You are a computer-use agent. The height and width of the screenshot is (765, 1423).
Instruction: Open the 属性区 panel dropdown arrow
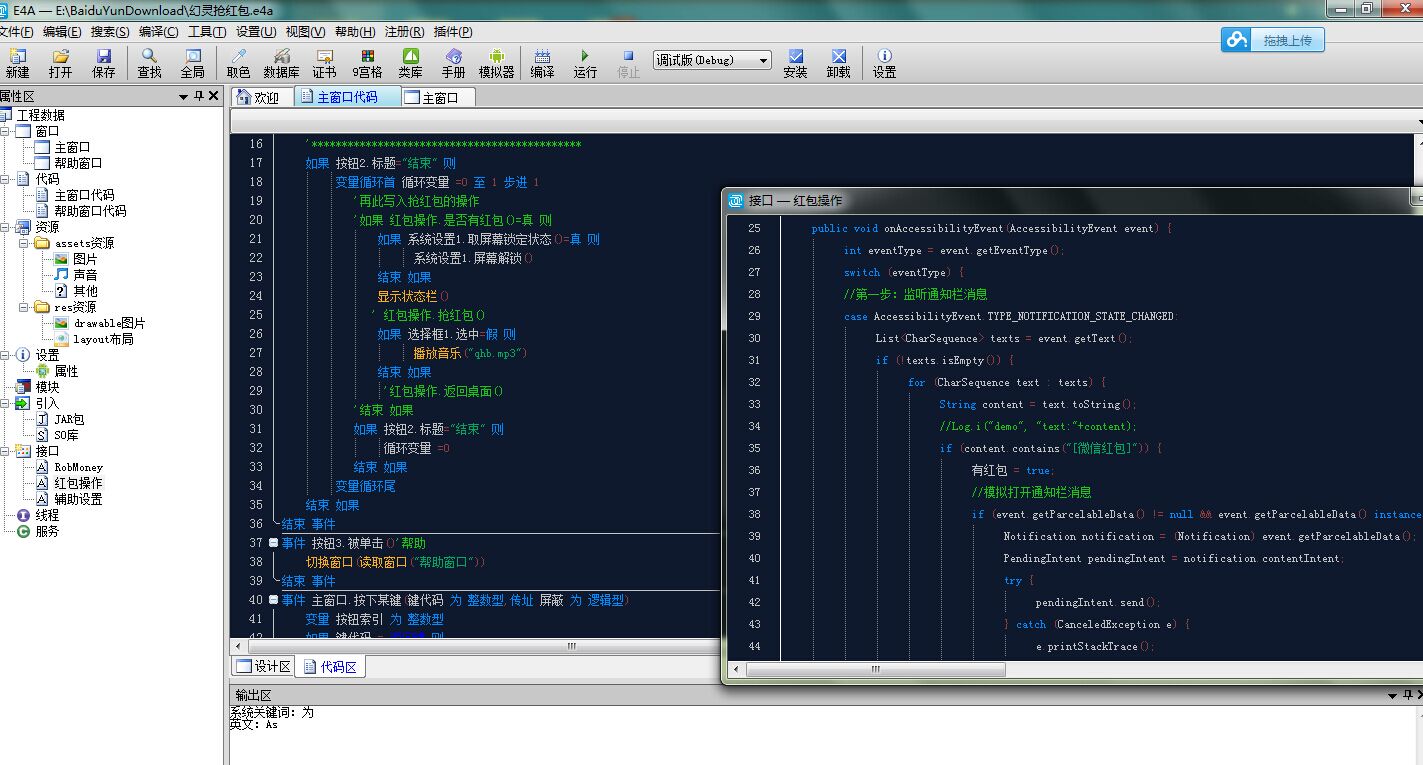183,97
